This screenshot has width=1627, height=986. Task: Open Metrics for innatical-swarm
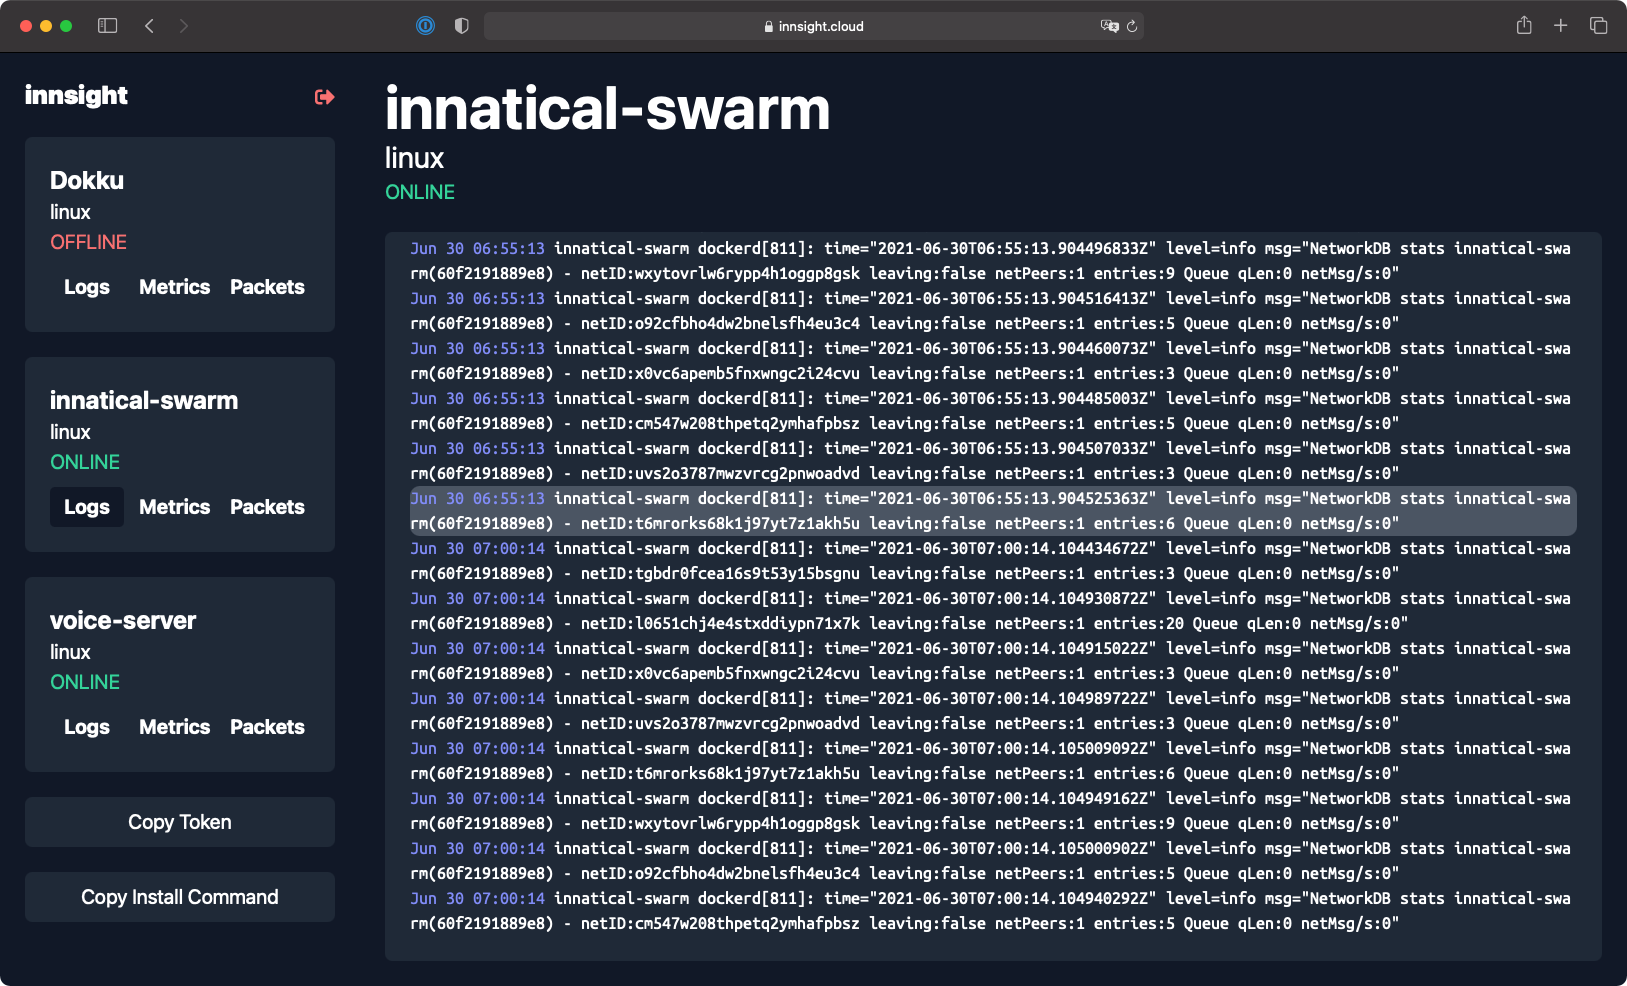[175, 507]
